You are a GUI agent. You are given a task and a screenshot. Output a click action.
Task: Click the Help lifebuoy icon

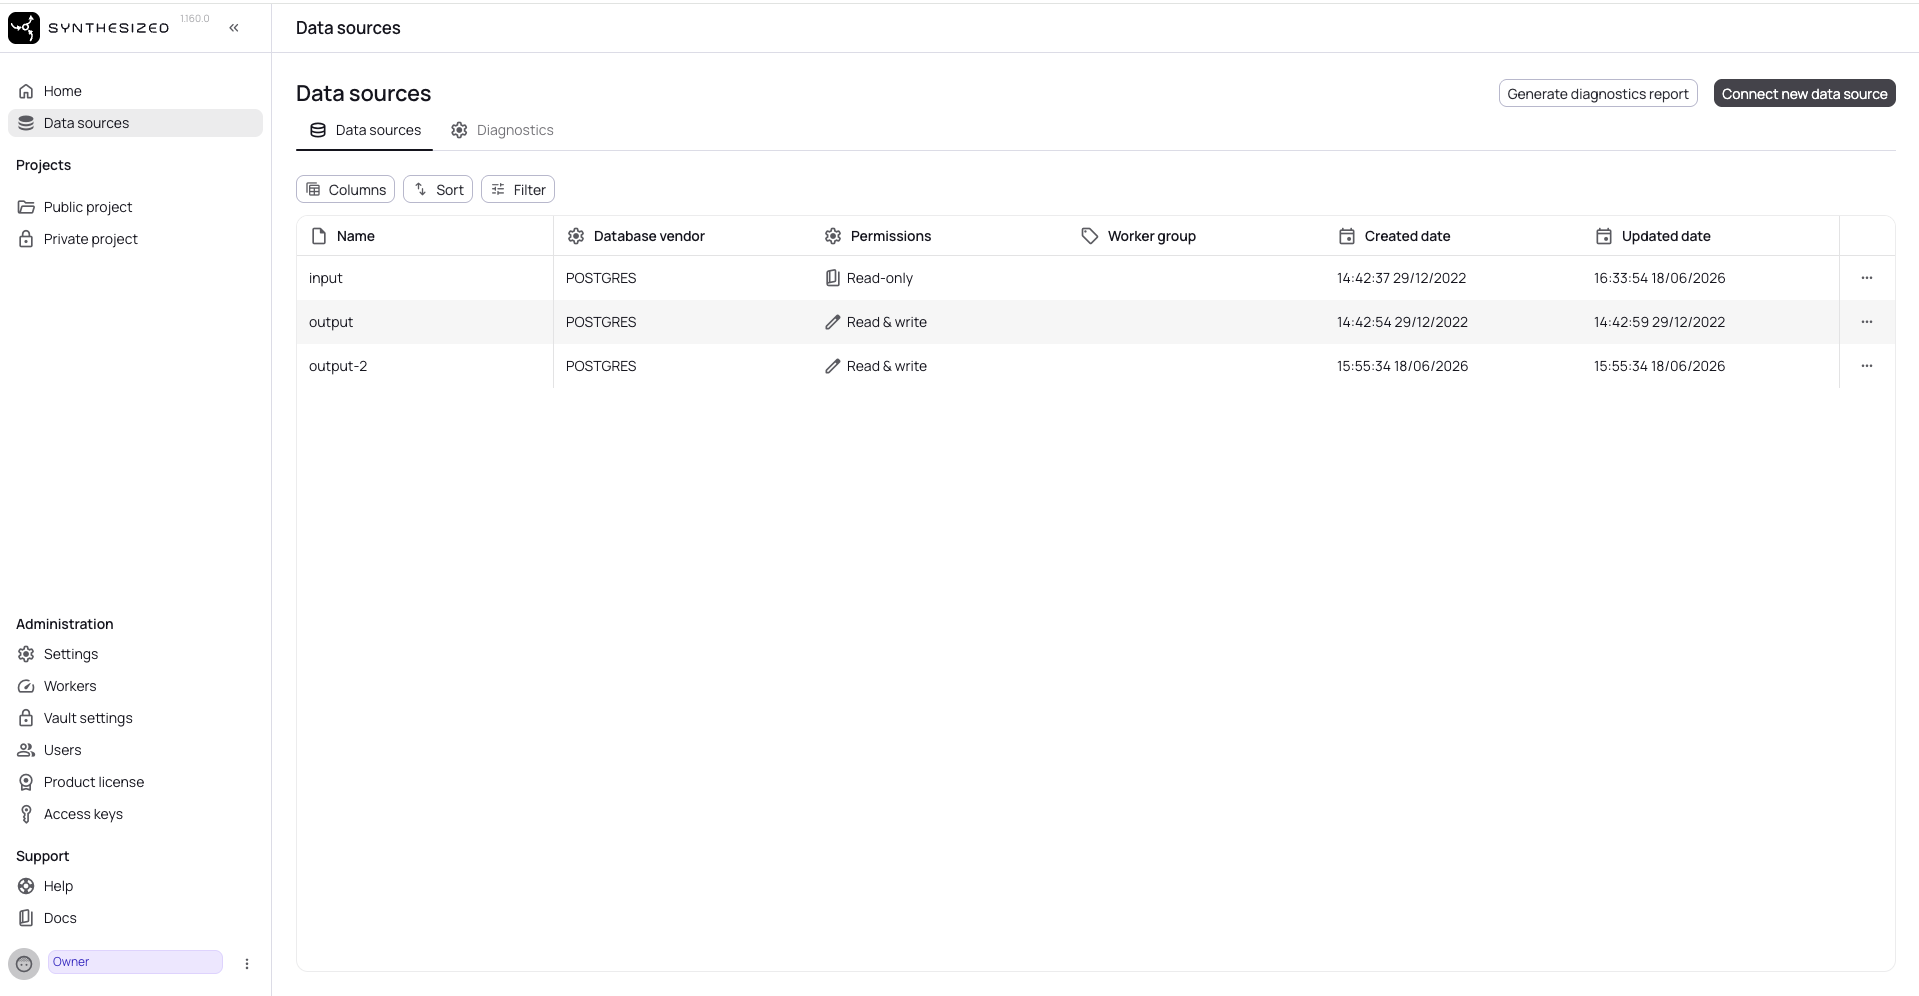click(x=26, y=886)
